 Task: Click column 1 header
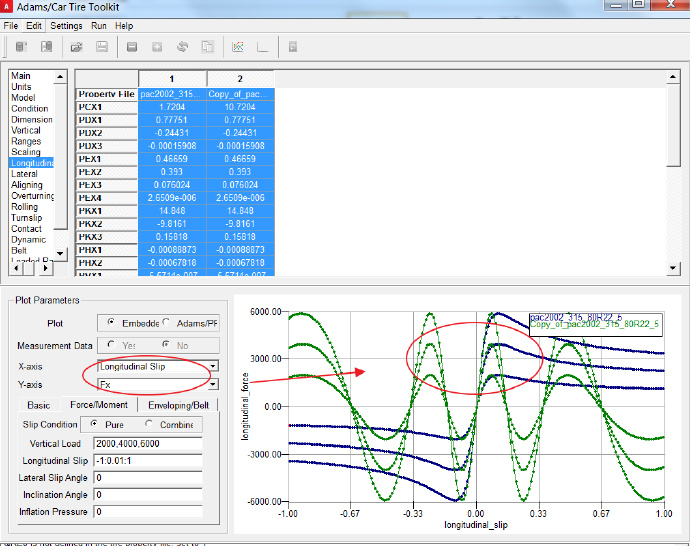(x=172, y=79)
